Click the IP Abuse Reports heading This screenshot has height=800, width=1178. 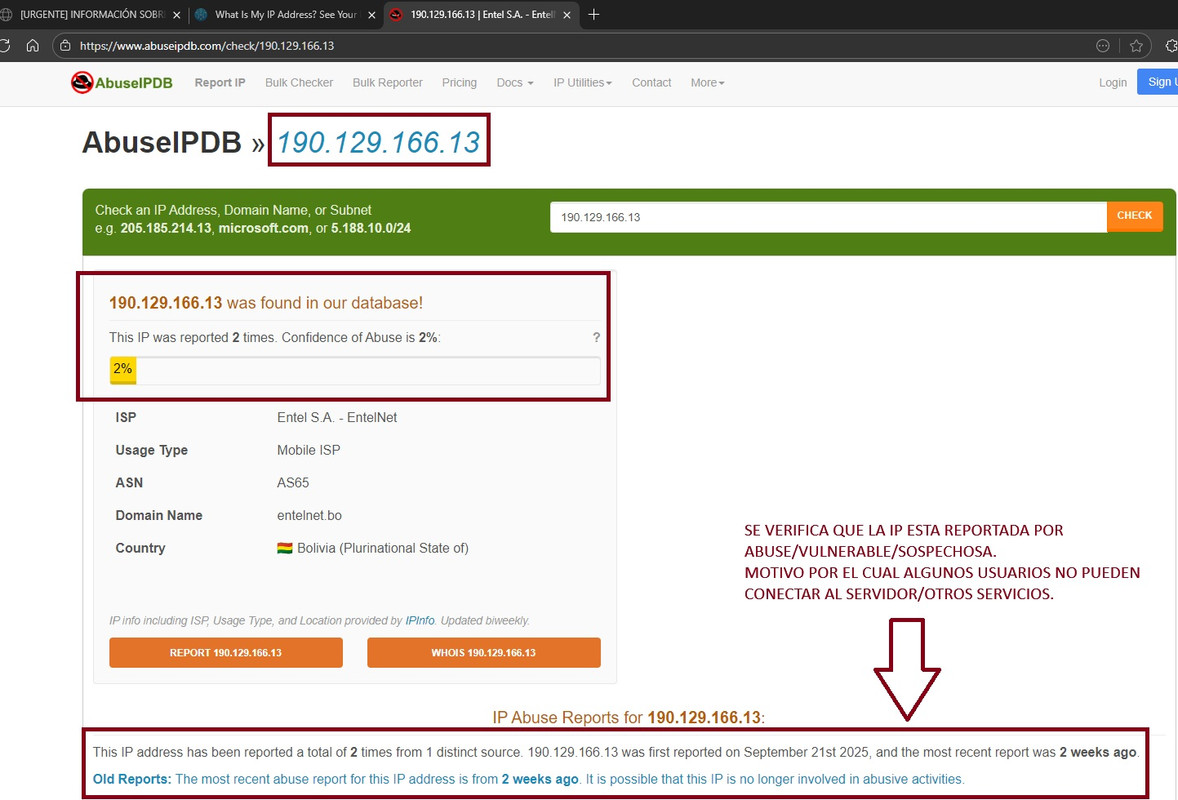pyautogui.click(x=628, y=717)
